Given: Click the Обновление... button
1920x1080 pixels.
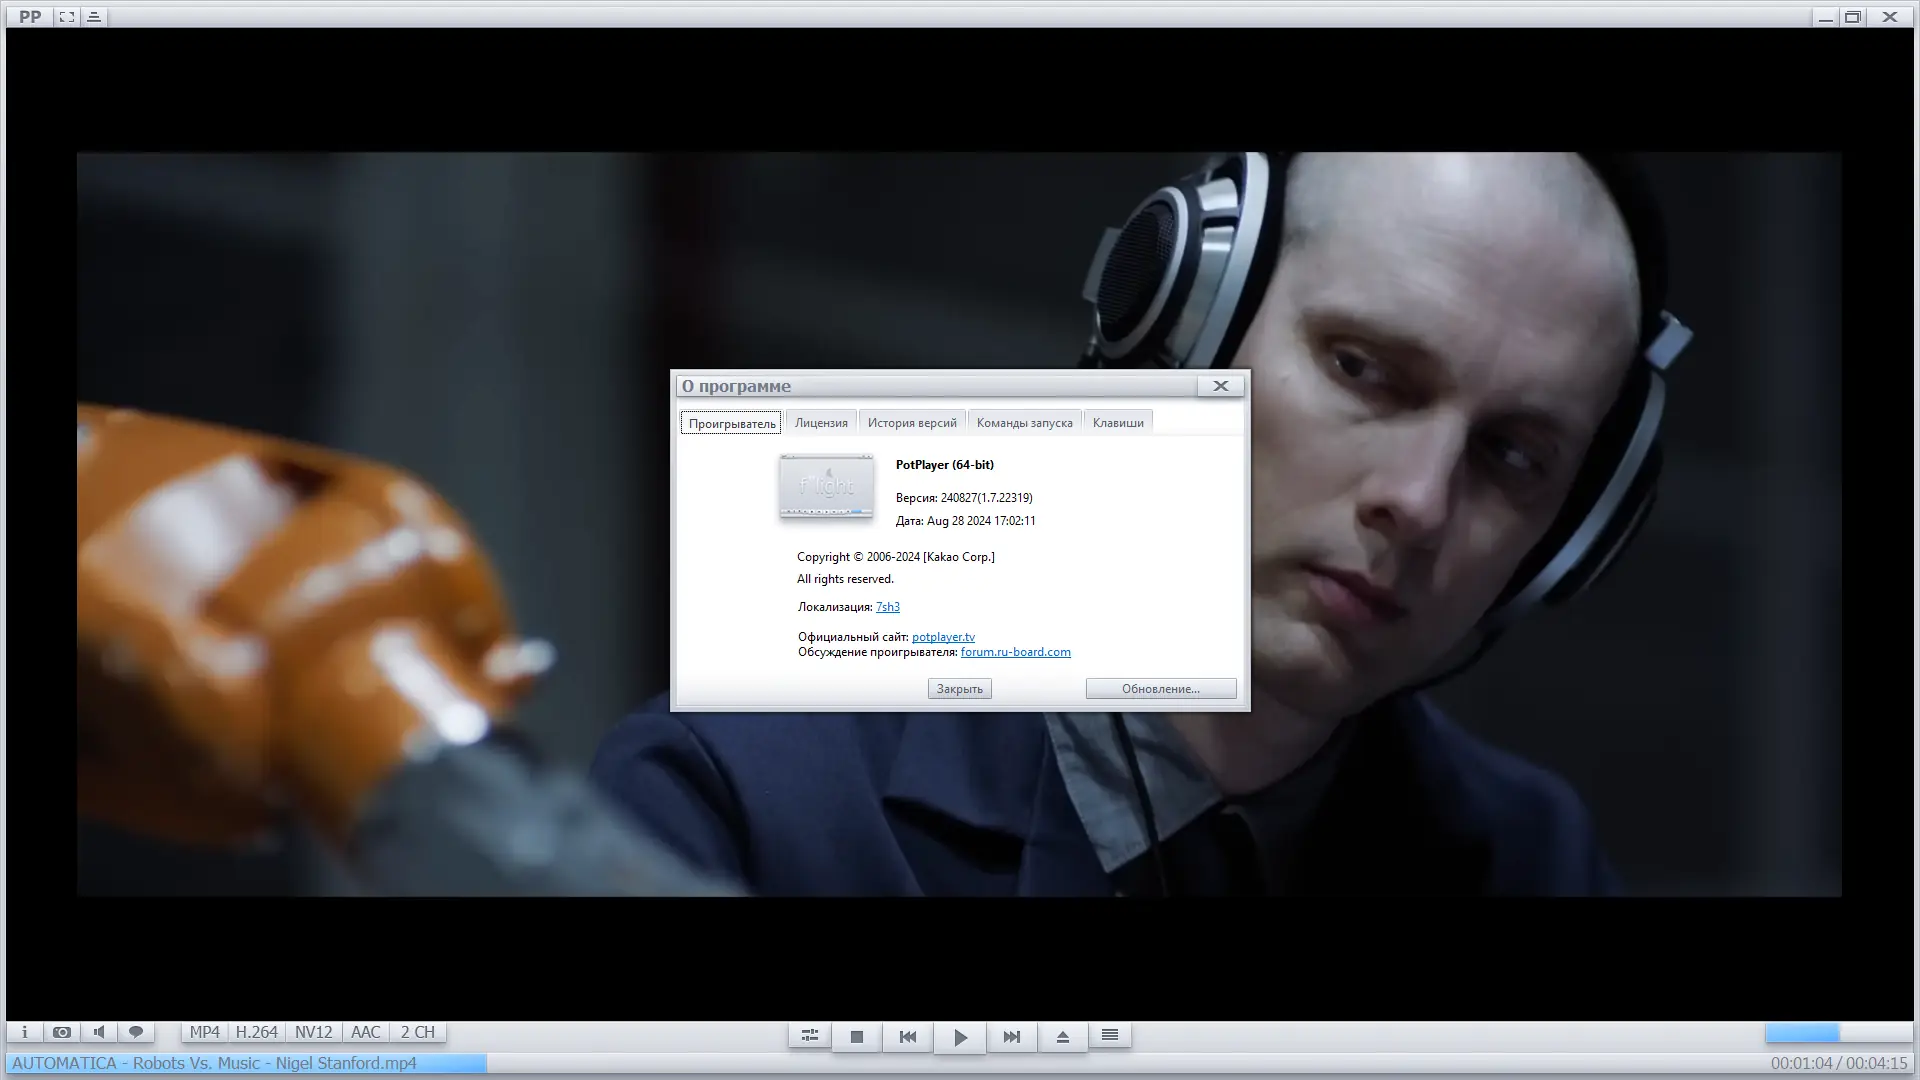Looking at the screenshot, I should coord(1160,689).
